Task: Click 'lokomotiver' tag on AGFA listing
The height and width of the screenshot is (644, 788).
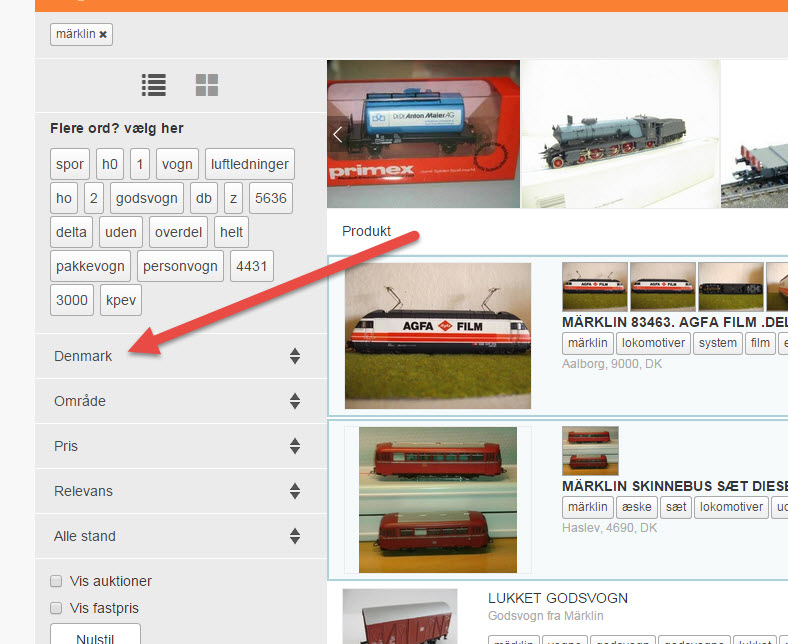Action: [653, 343]
